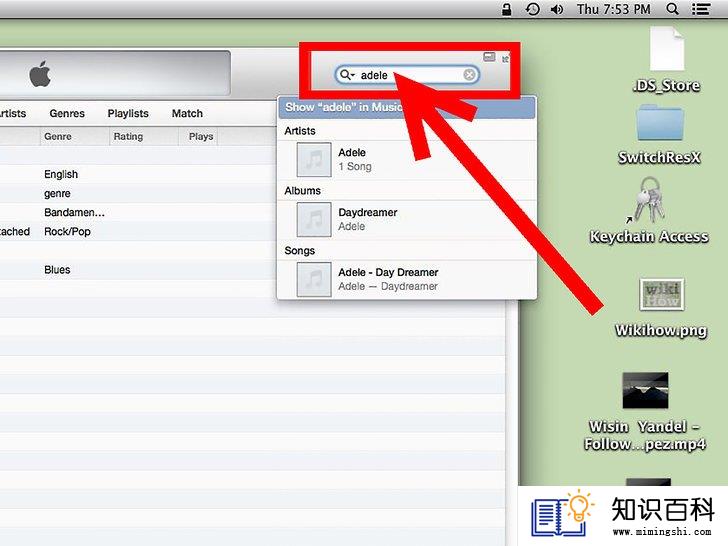The height and width of the screenshot is (546, 728).
Task: Switch to the Match tab
Action: point(187,113)
